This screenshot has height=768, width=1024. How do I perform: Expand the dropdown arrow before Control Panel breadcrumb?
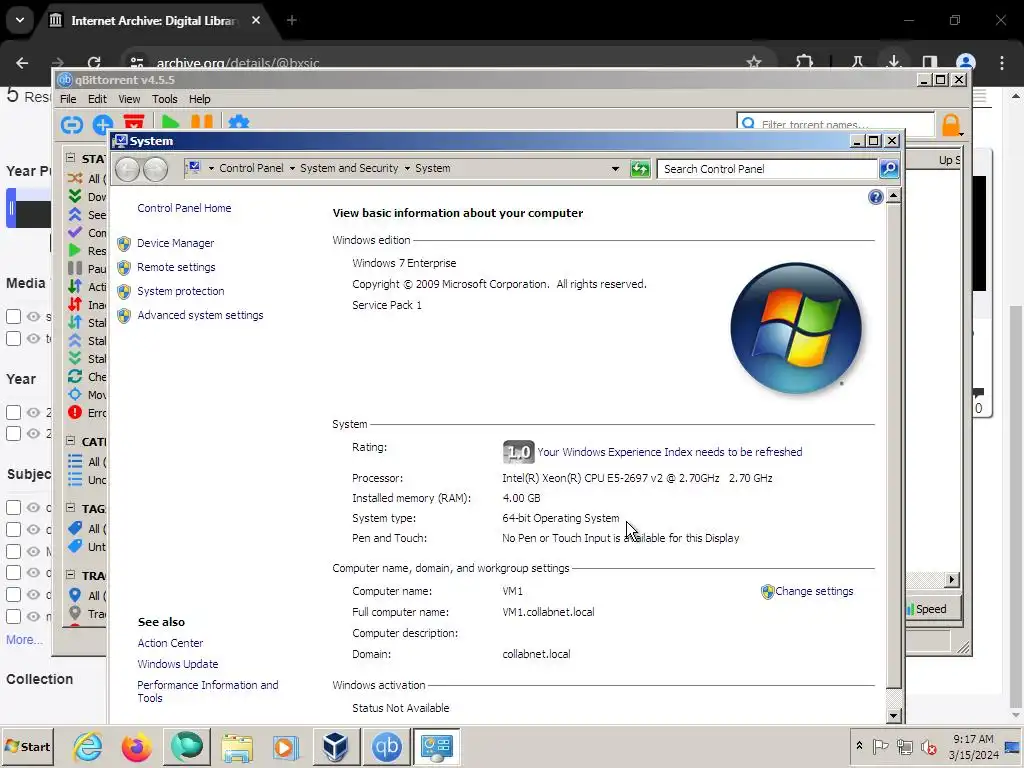211,168
